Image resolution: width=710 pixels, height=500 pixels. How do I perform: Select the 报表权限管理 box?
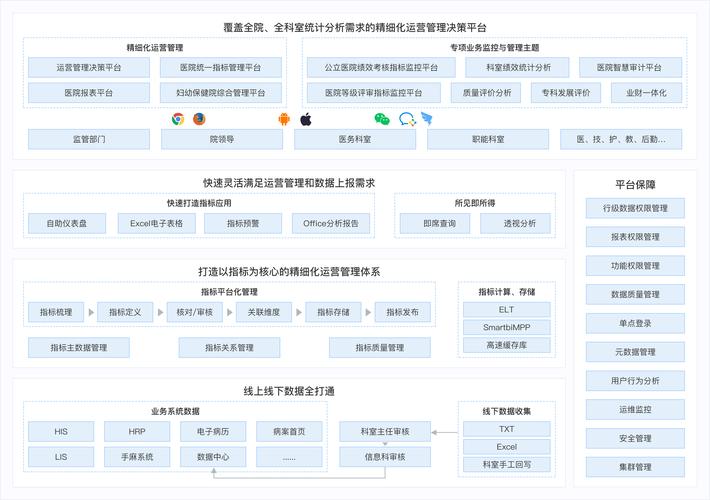(x=635, y=237)
